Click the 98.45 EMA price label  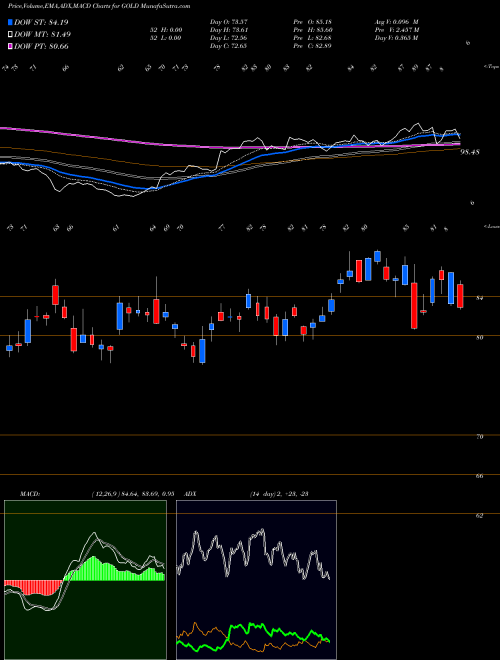[470, 152]
